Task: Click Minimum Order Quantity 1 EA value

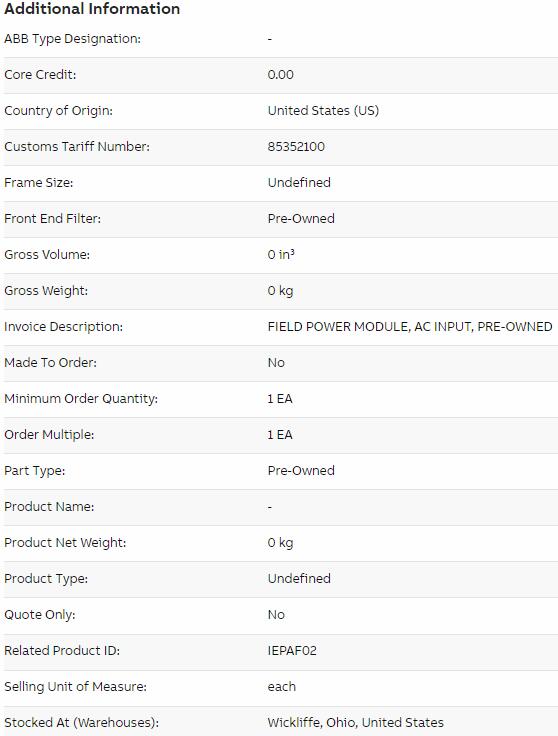Action: coord(280,399)
